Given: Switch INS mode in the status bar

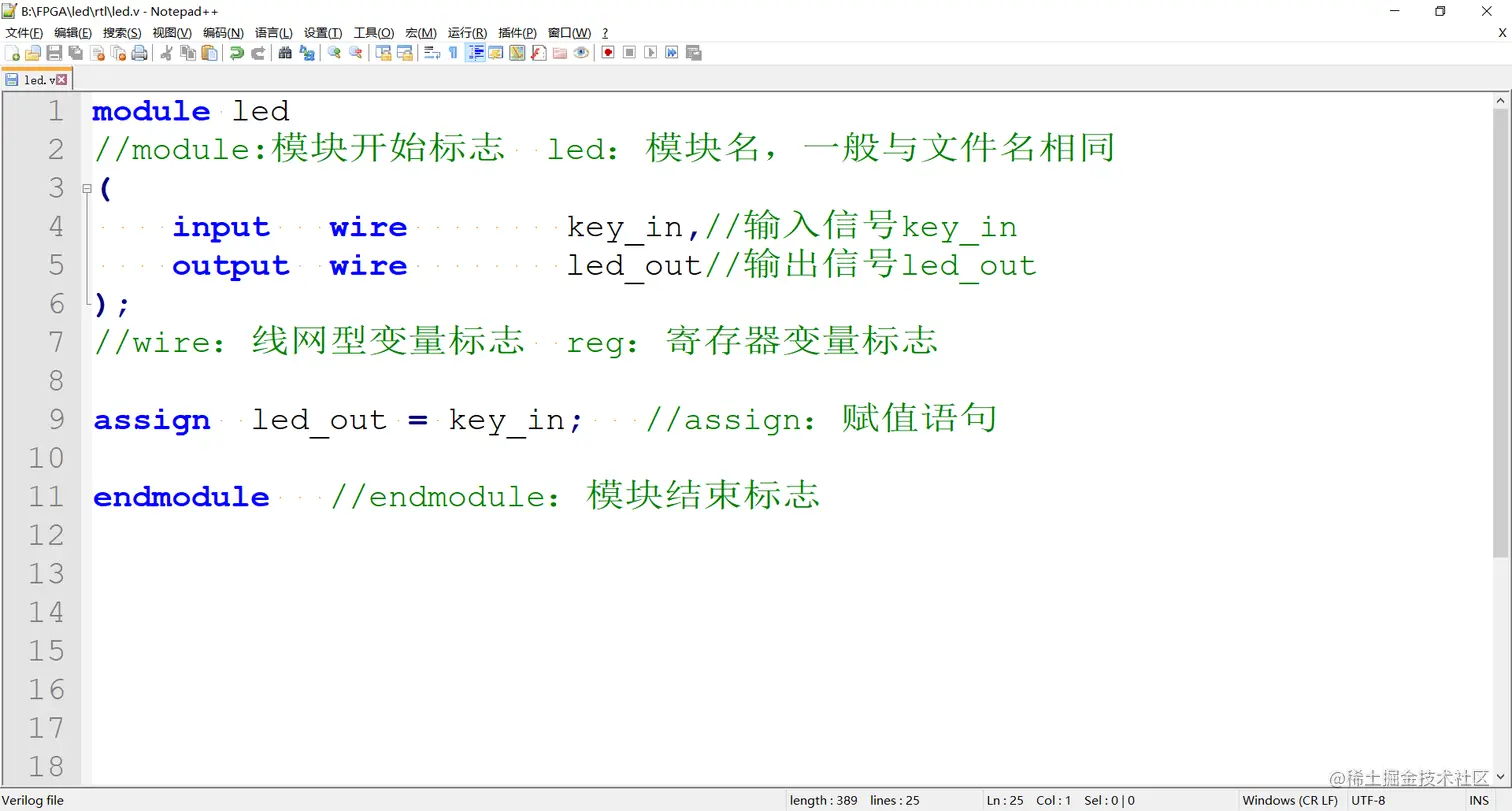Looking at the screenshot, I should click(x=1478, y=800).
